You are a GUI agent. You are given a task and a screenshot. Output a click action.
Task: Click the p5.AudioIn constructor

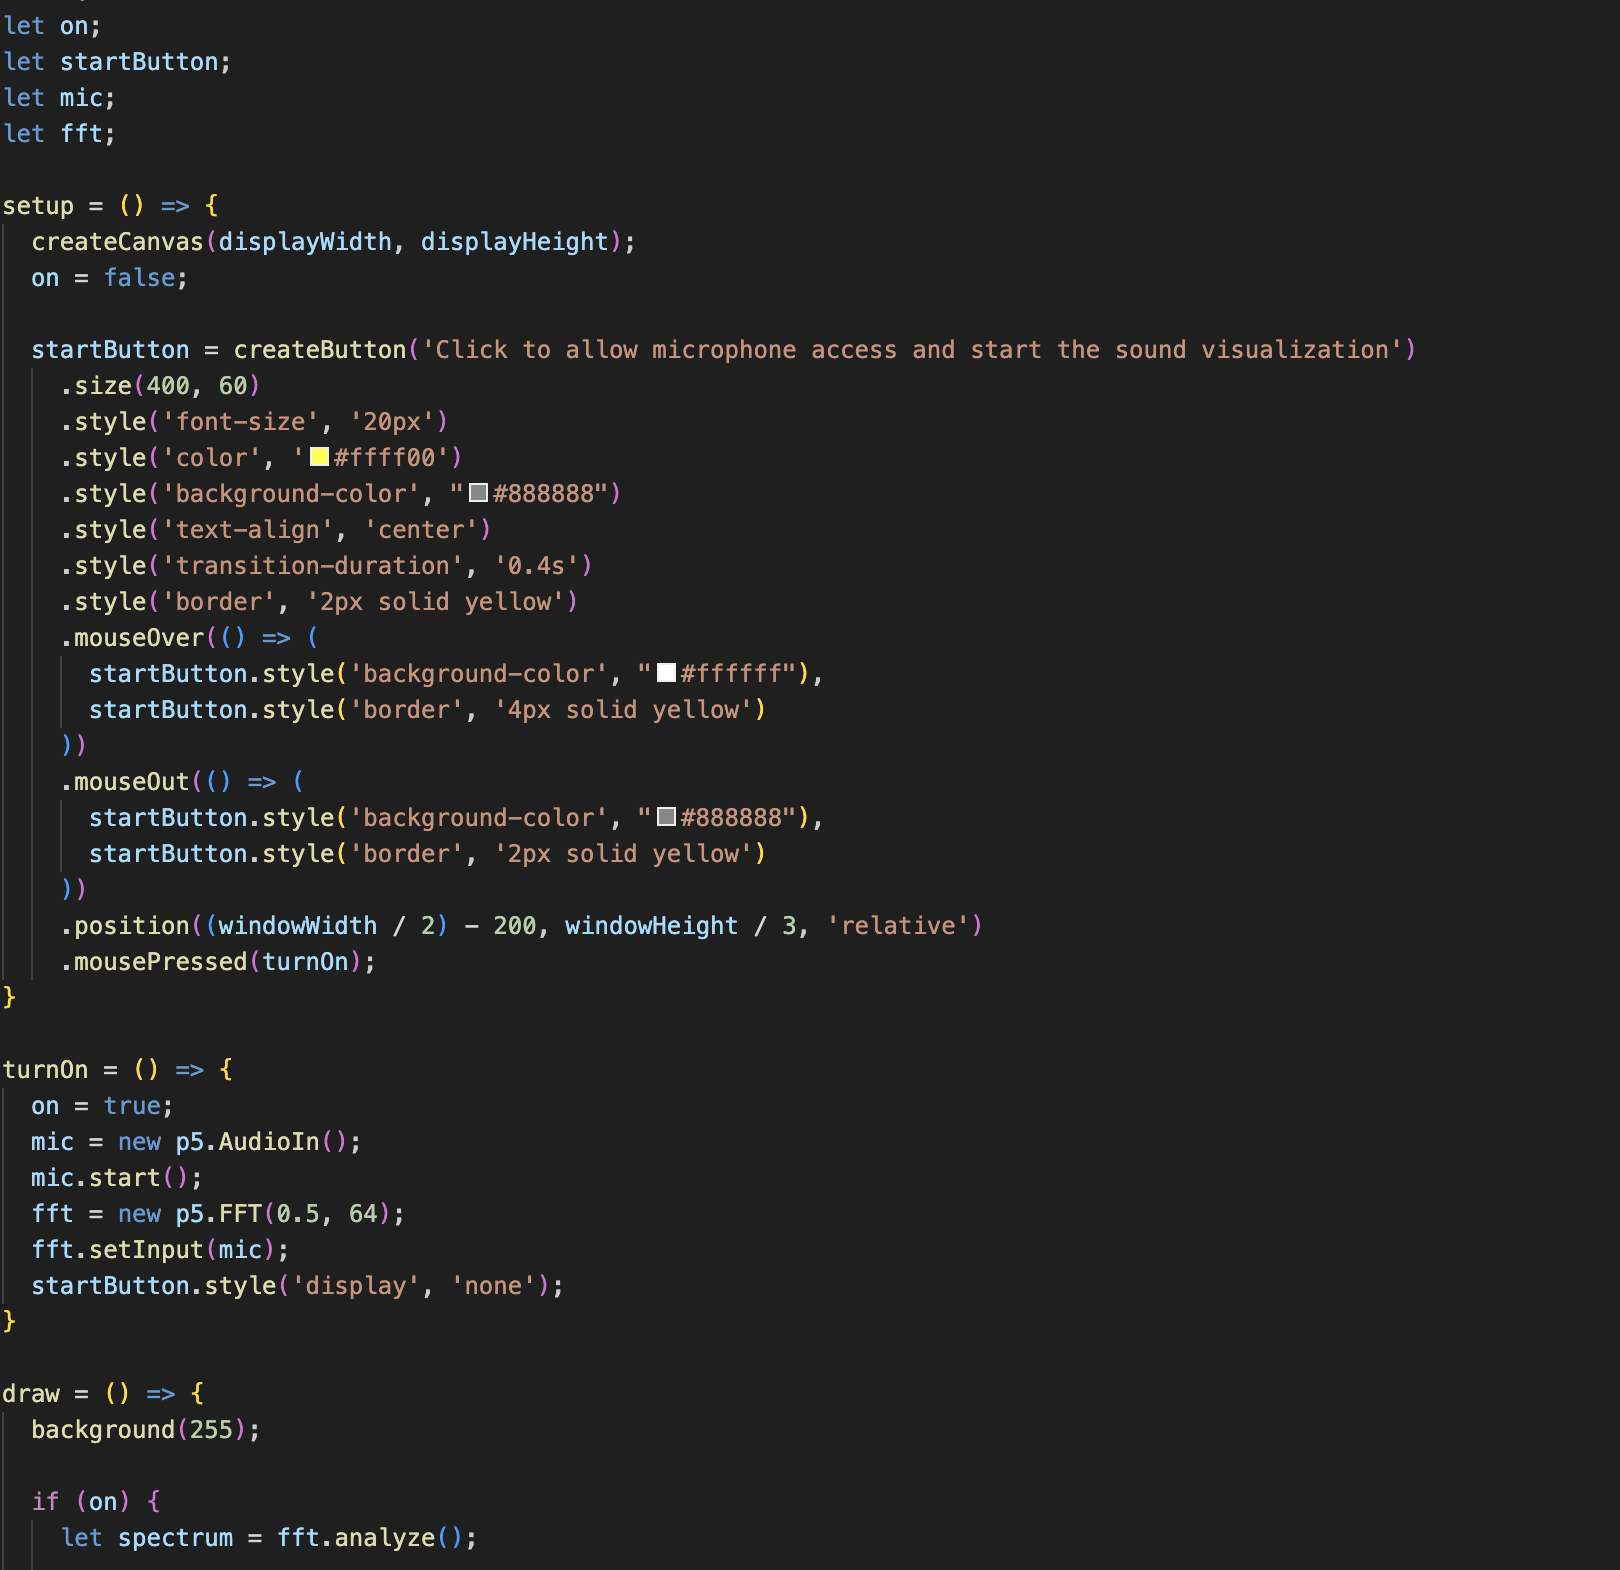[247, 1142]
